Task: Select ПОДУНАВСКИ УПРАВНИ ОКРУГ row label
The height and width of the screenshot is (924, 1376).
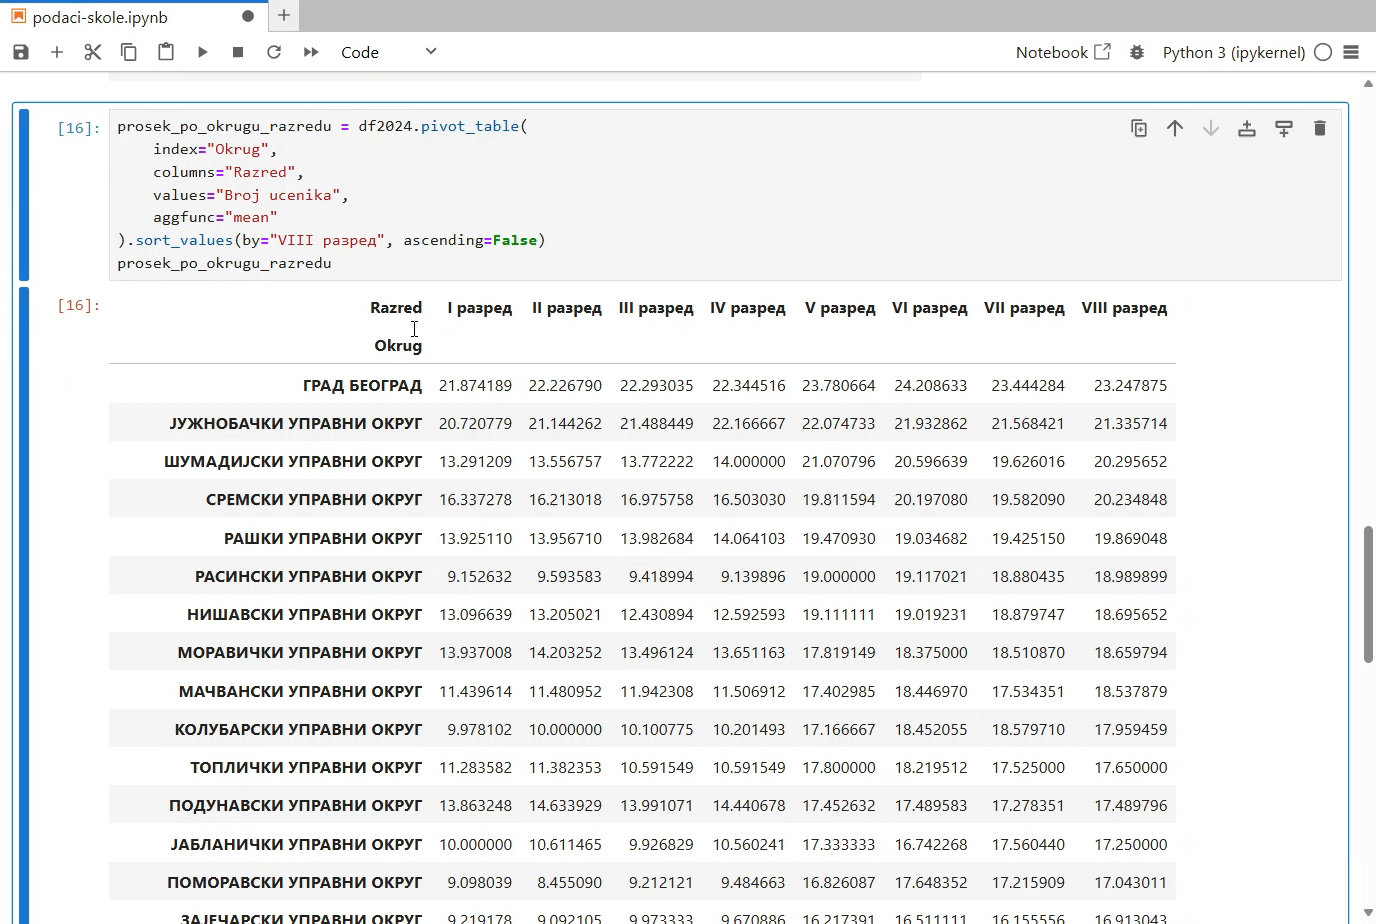Action: pos(296,806)
